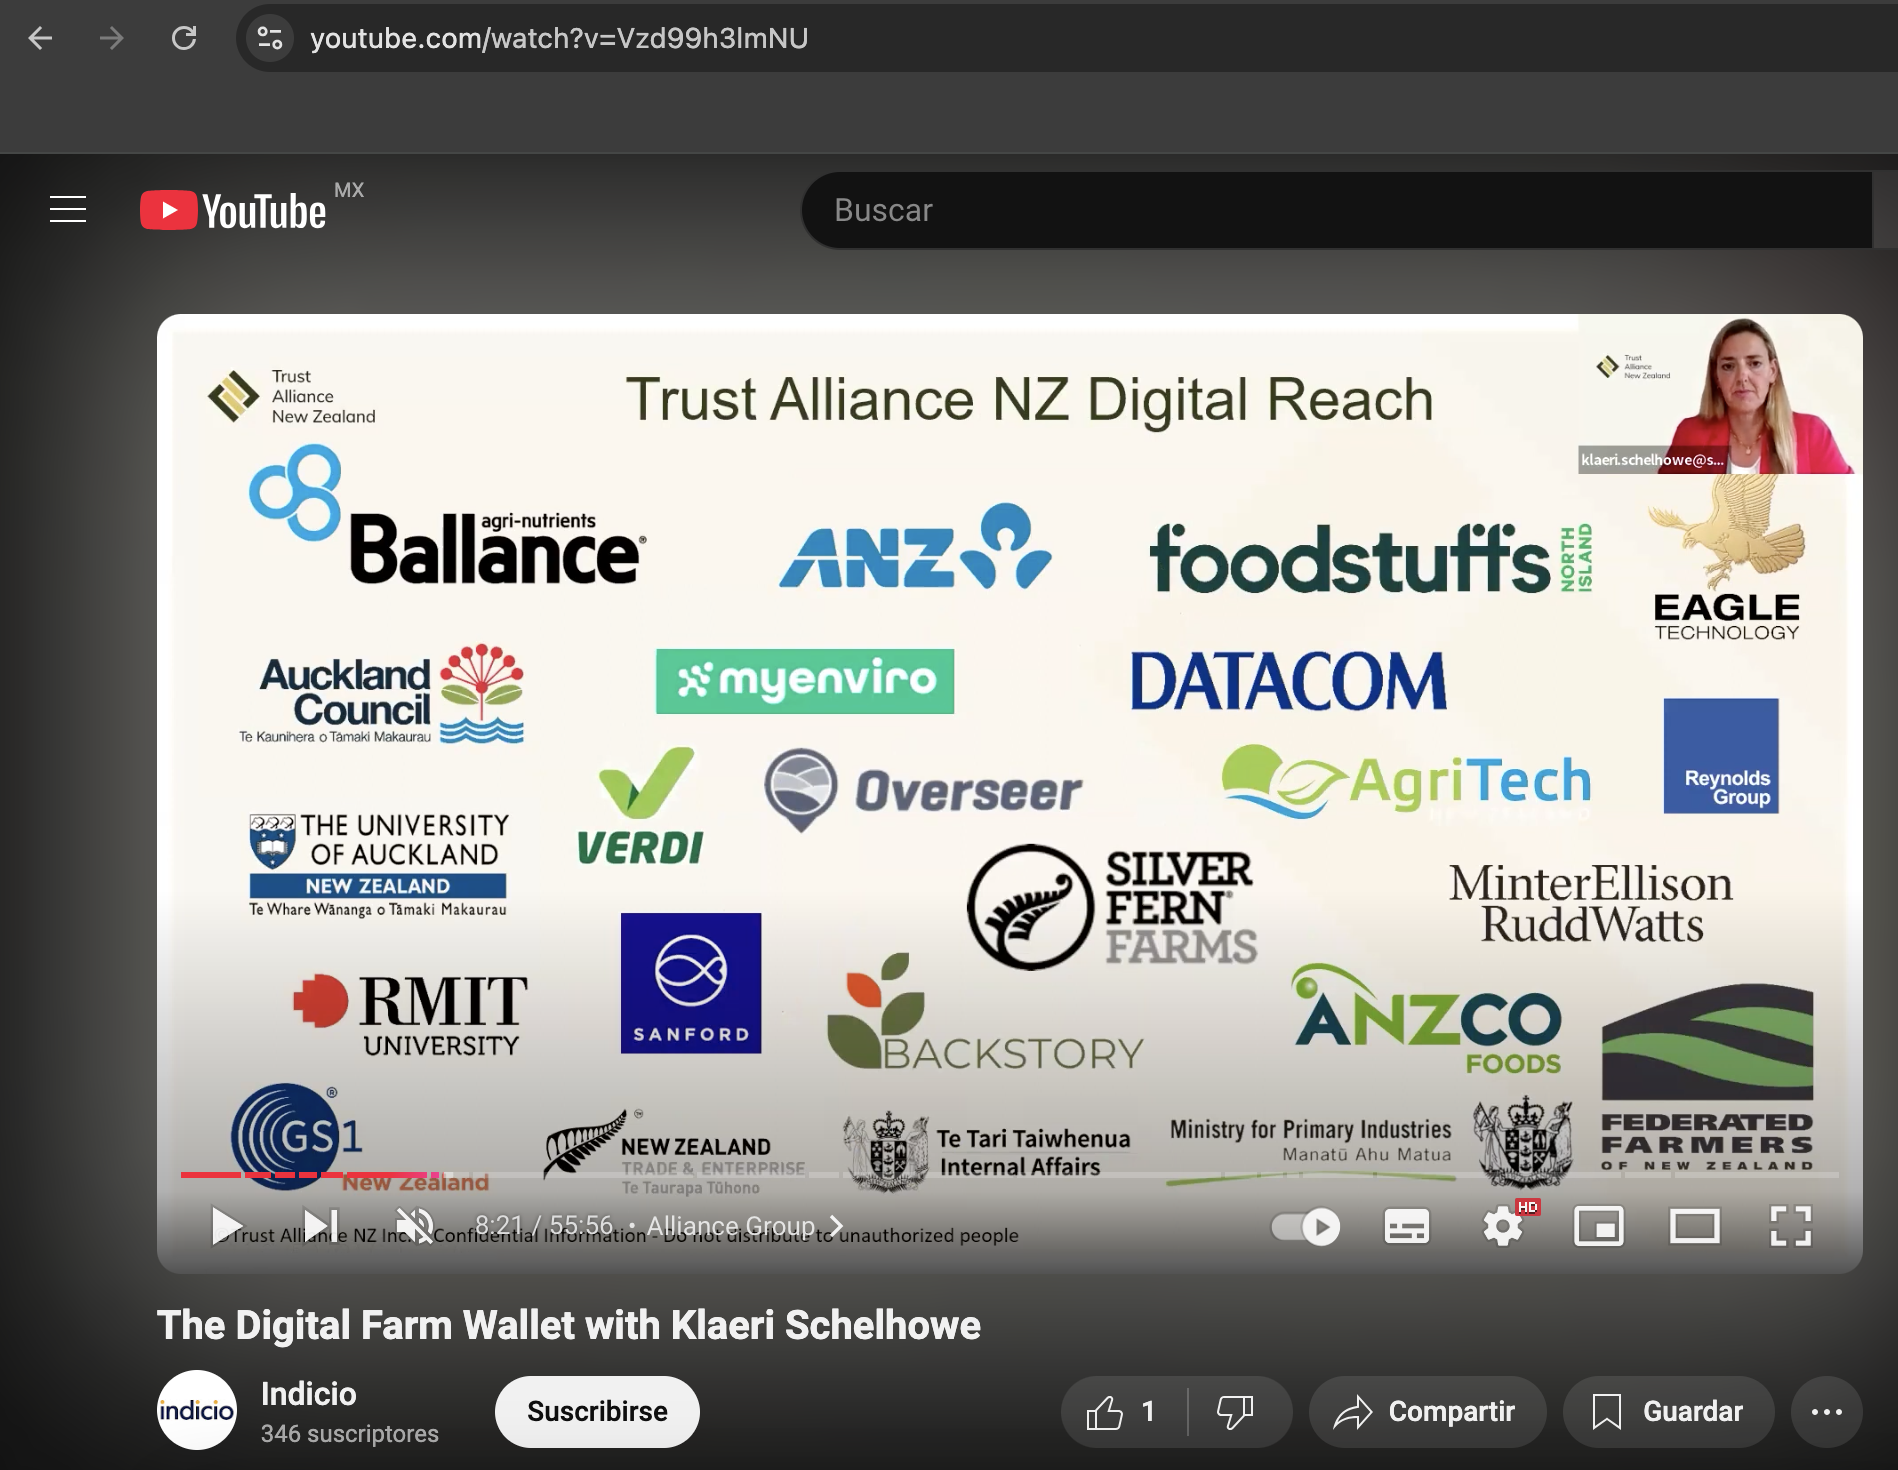This screenshot has height=1470, width=1898.
Task: Go back with the browser back arrow
Action: tap(40, 38)
